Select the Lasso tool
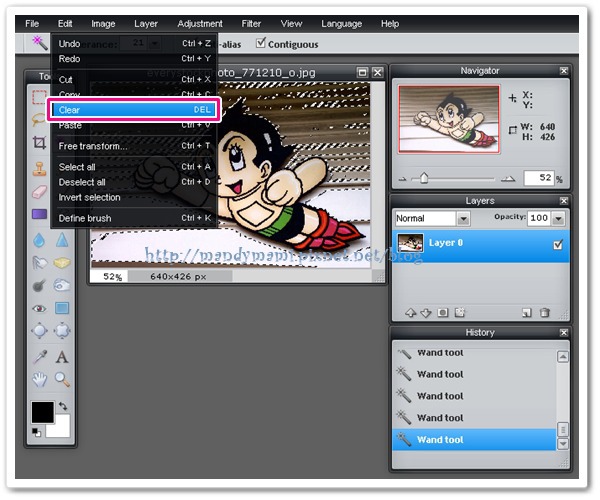Viewport: 600px width, 500px height. [39, 120]
